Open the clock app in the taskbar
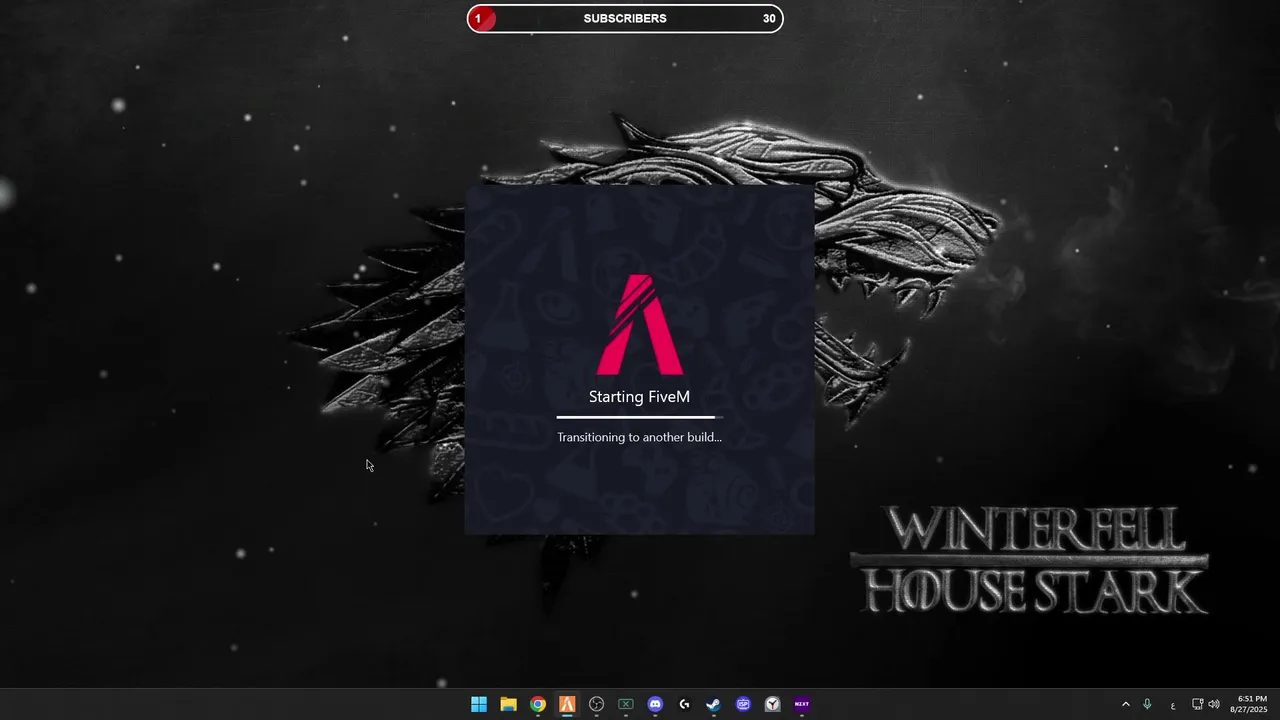The width and height of the screenshot is (1280, 720). point(772,704)
